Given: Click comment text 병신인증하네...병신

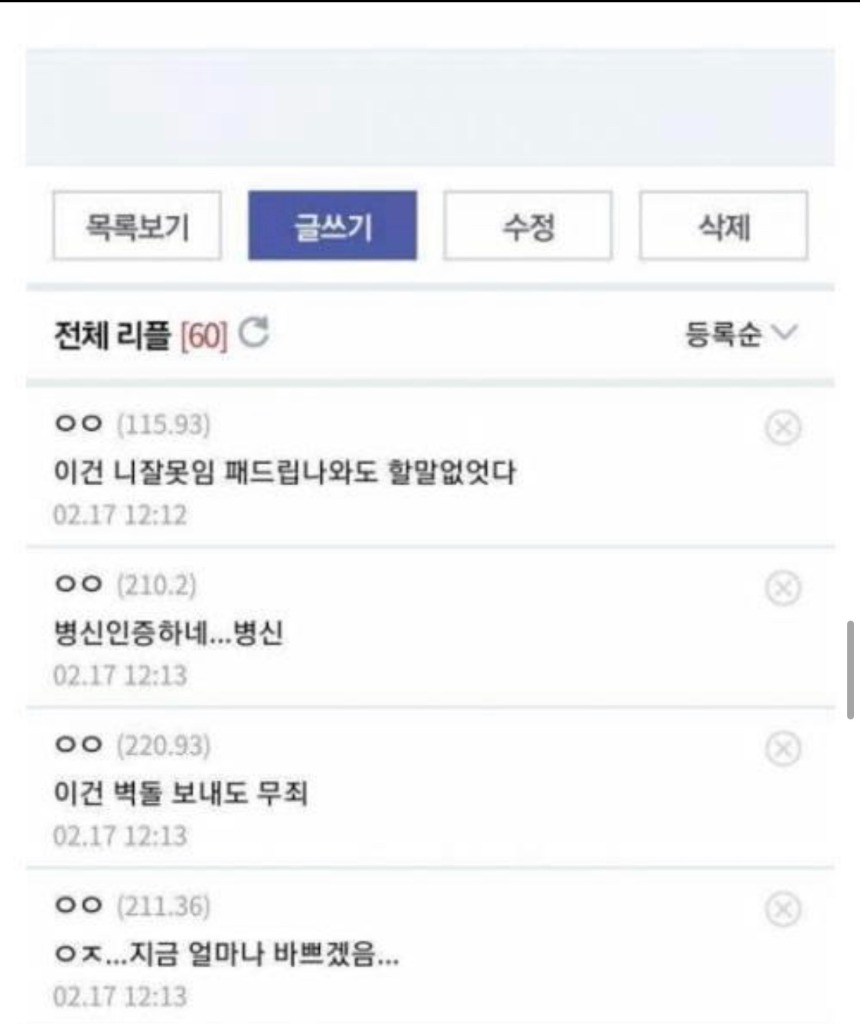Looking at the screenshot, I should [168, 633].
